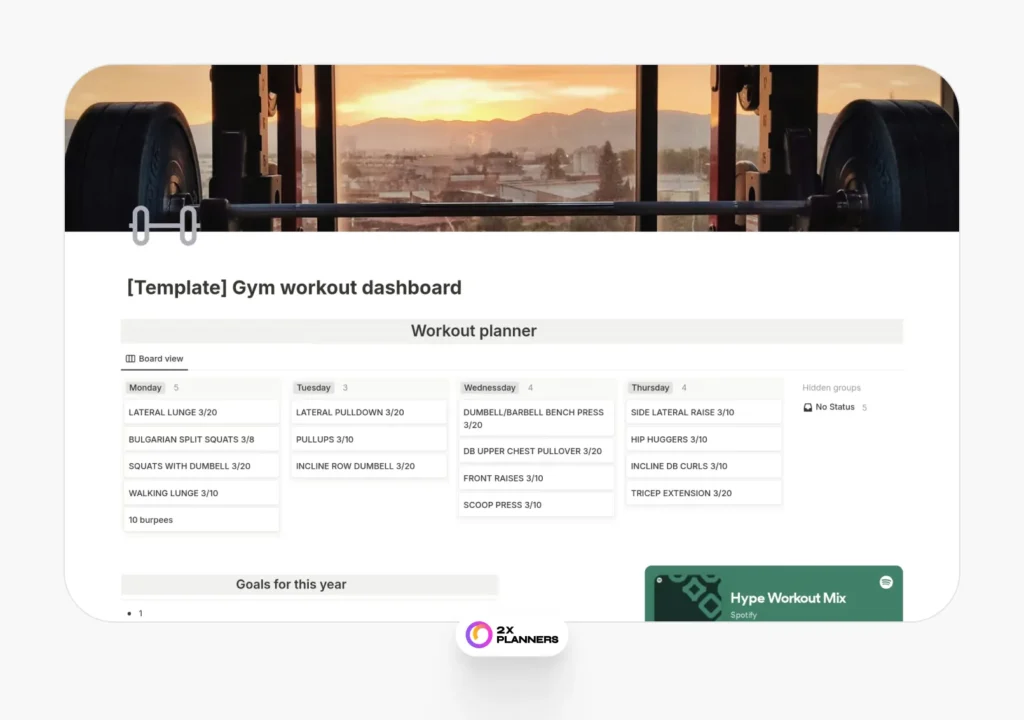1024x720 pixels.
Task: Select the Tuesday column header
Action: click(313, 388)
